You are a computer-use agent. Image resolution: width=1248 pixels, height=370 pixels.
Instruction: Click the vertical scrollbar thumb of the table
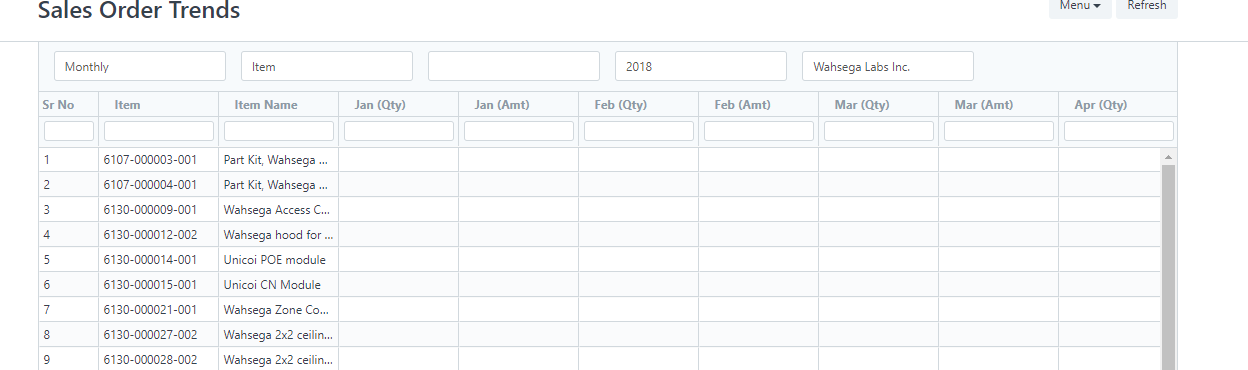(x=1169, y=267)
